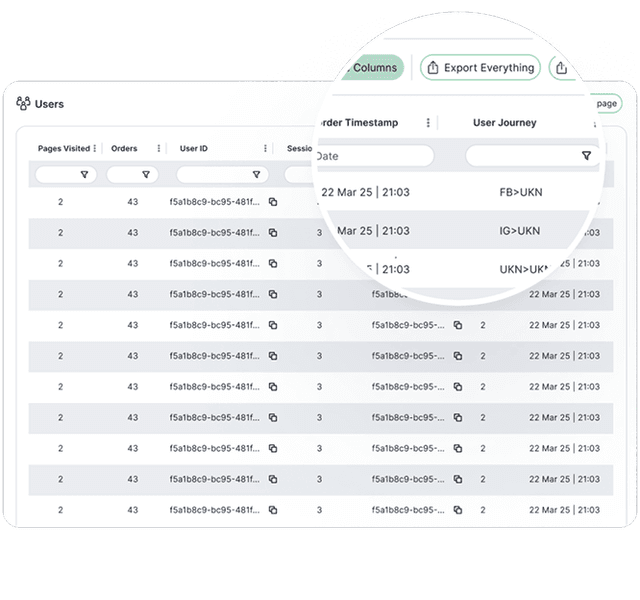Open filter for User ID column

256,175
